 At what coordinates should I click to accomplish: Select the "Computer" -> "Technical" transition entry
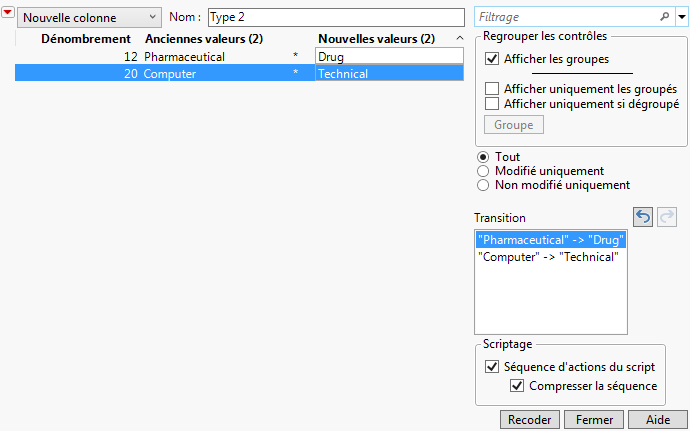[x=549, y=257]
